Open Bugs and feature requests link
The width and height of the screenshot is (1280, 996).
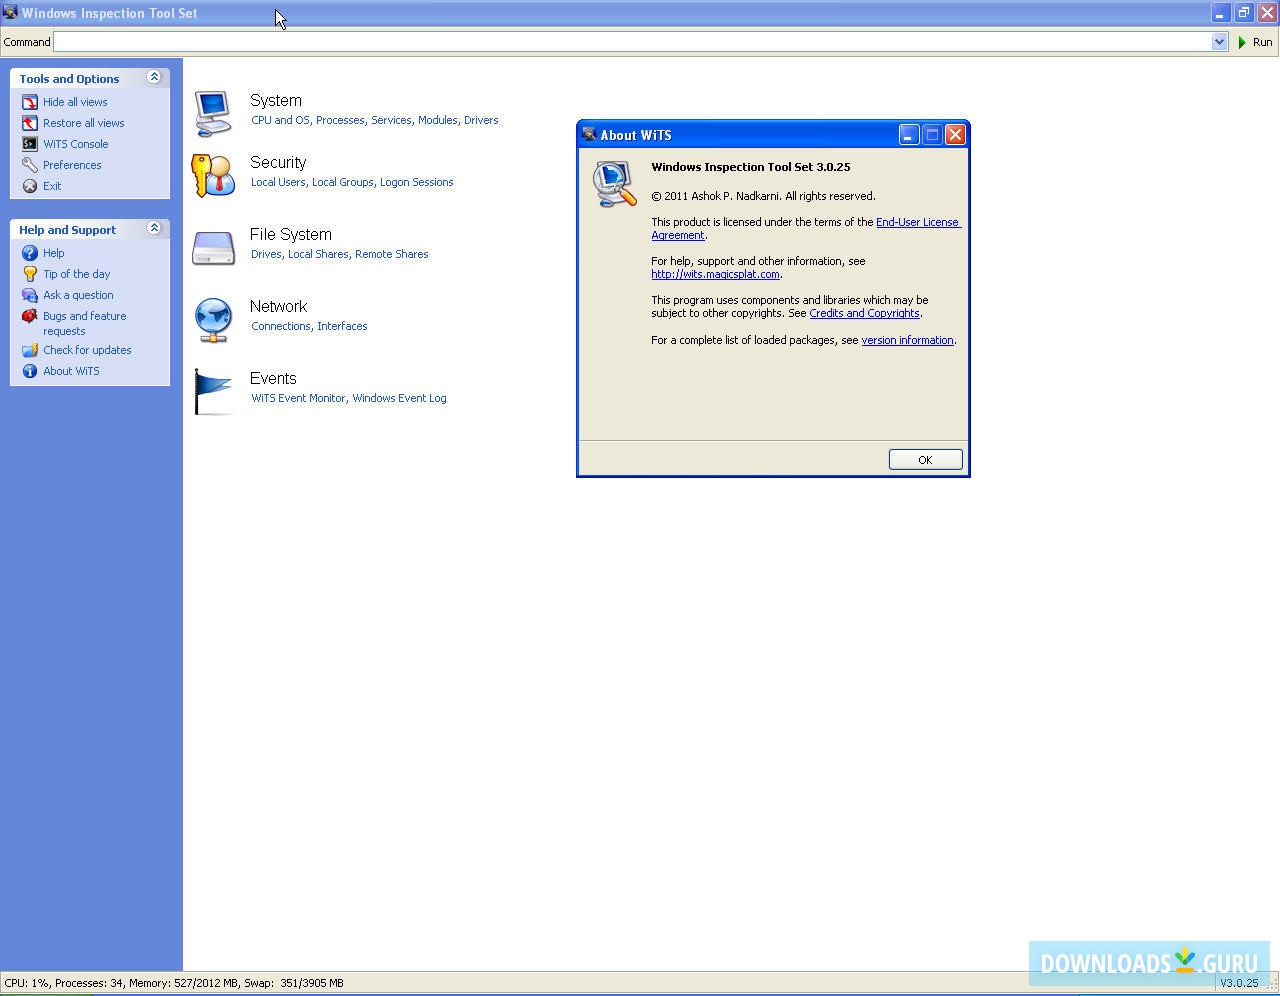85,323
